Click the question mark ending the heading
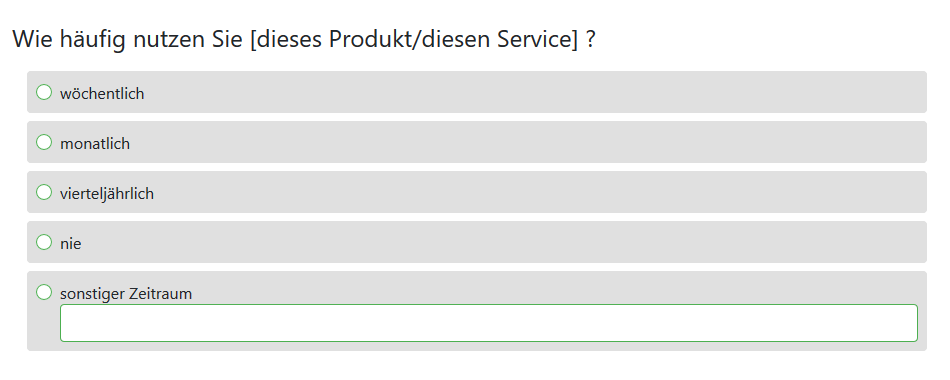Screen dimensions: 950x380 pos(591,39)
